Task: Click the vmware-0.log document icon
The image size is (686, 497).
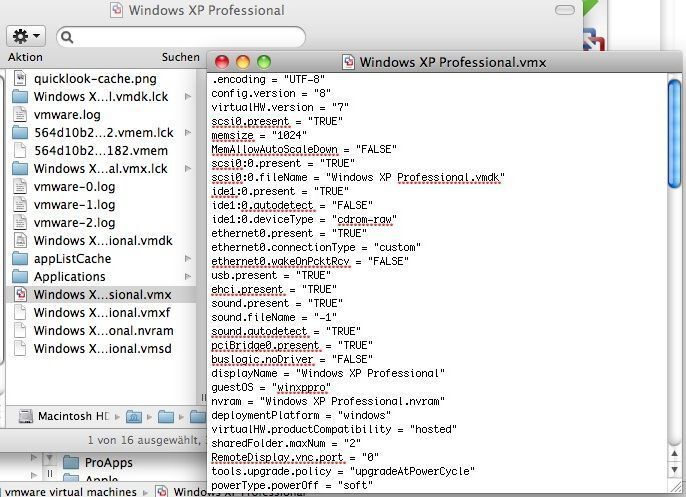Action: (20, 186)
